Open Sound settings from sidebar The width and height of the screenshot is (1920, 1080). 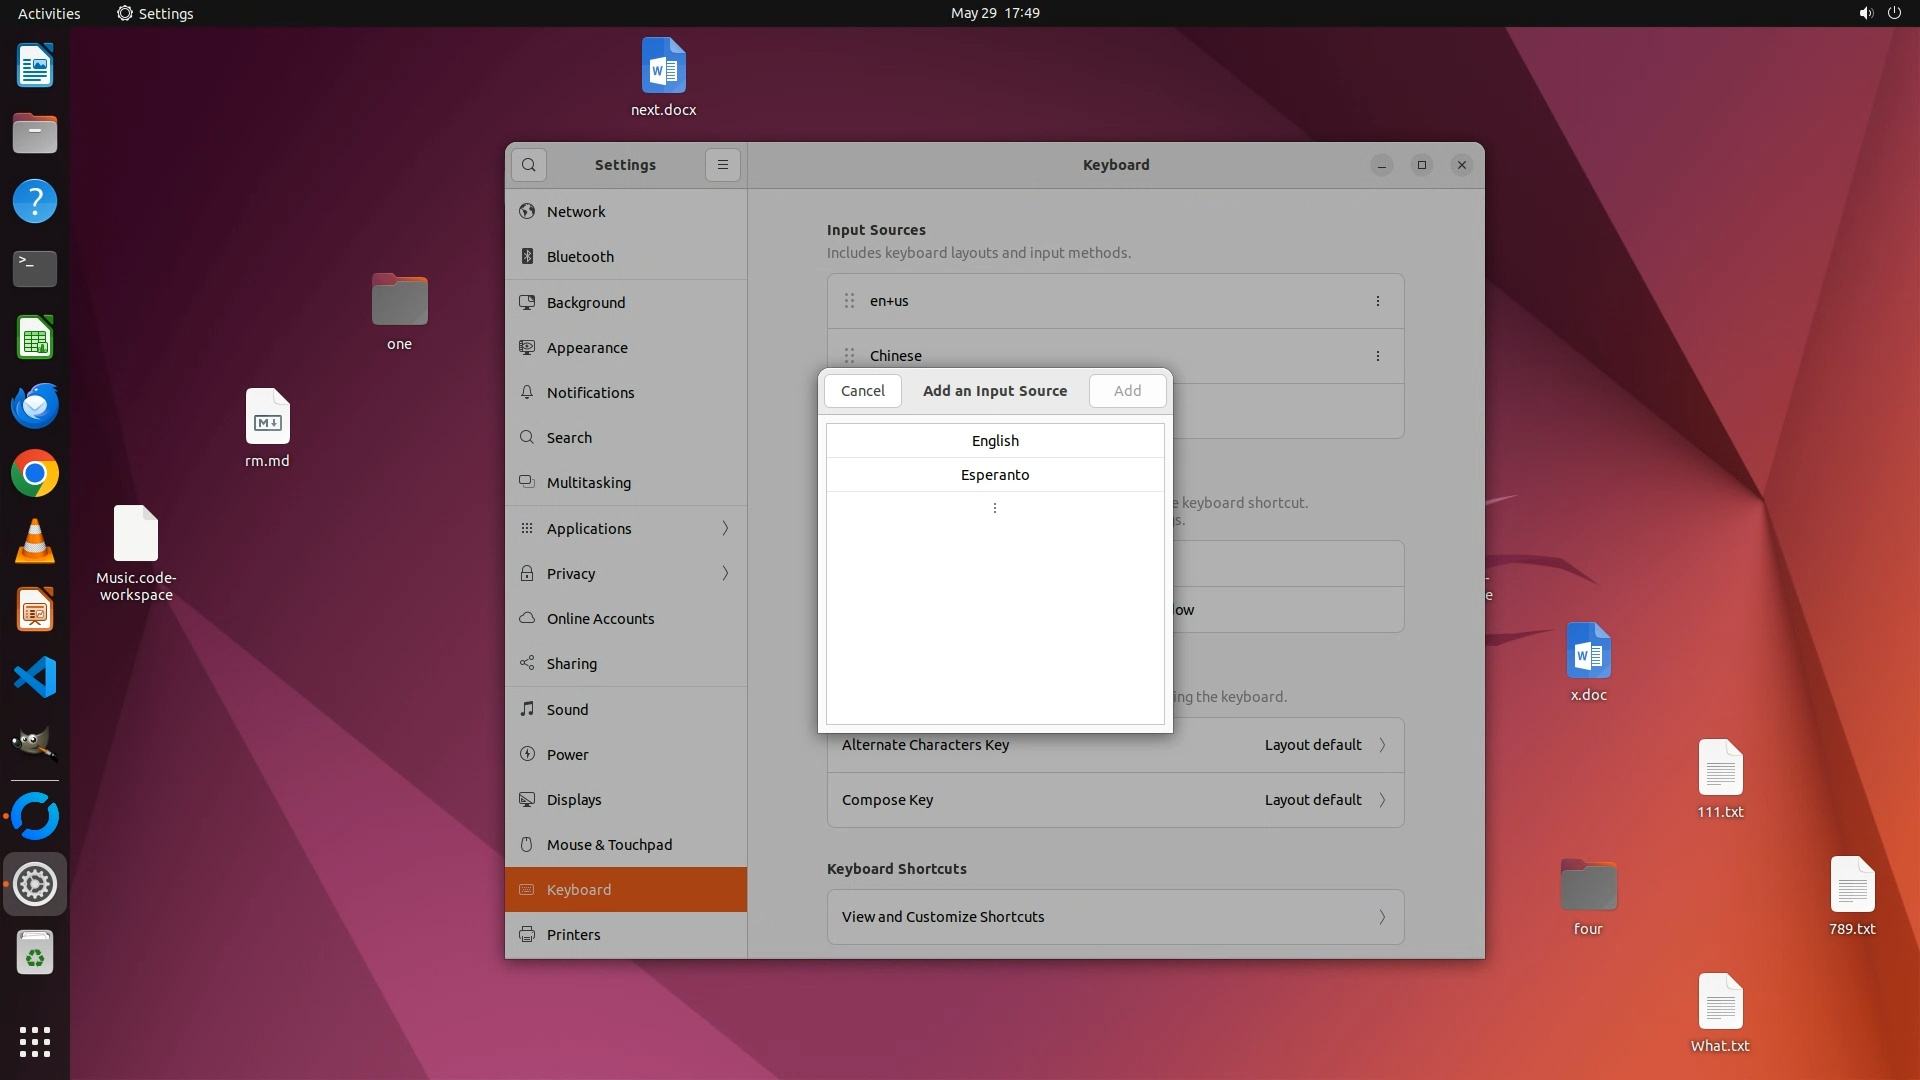tap(567, 710)
